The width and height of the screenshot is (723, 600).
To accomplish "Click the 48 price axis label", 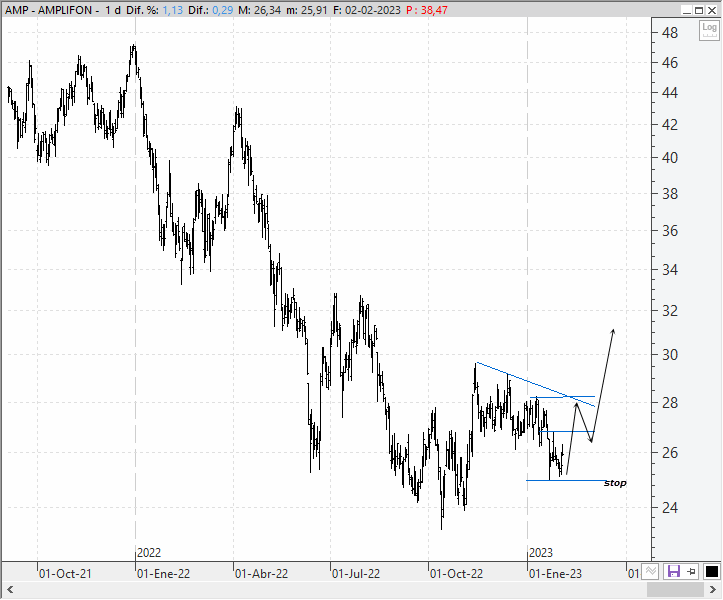I will [x=670, y=33].
